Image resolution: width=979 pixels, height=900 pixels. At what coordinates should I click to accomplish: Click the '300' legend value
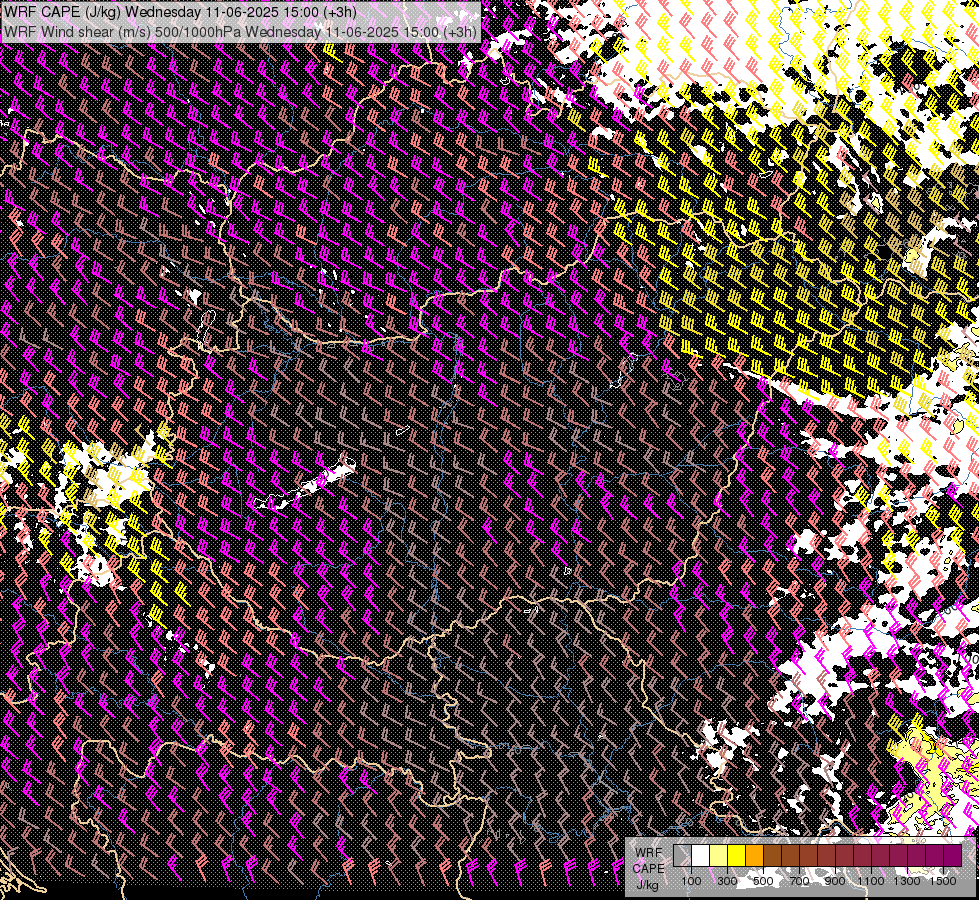pyautogui.click(x=727, y=881)
